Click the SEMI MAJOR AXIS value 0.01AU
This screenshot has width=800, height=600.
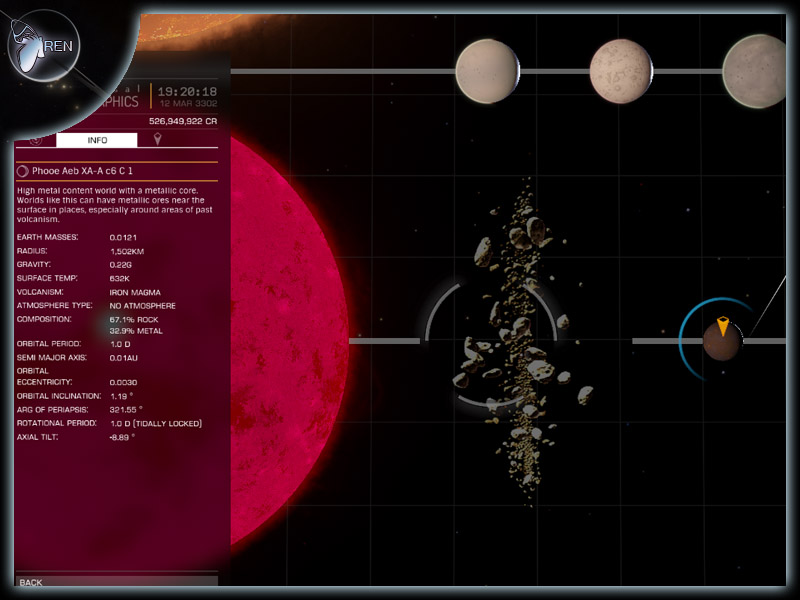point(123,358)
